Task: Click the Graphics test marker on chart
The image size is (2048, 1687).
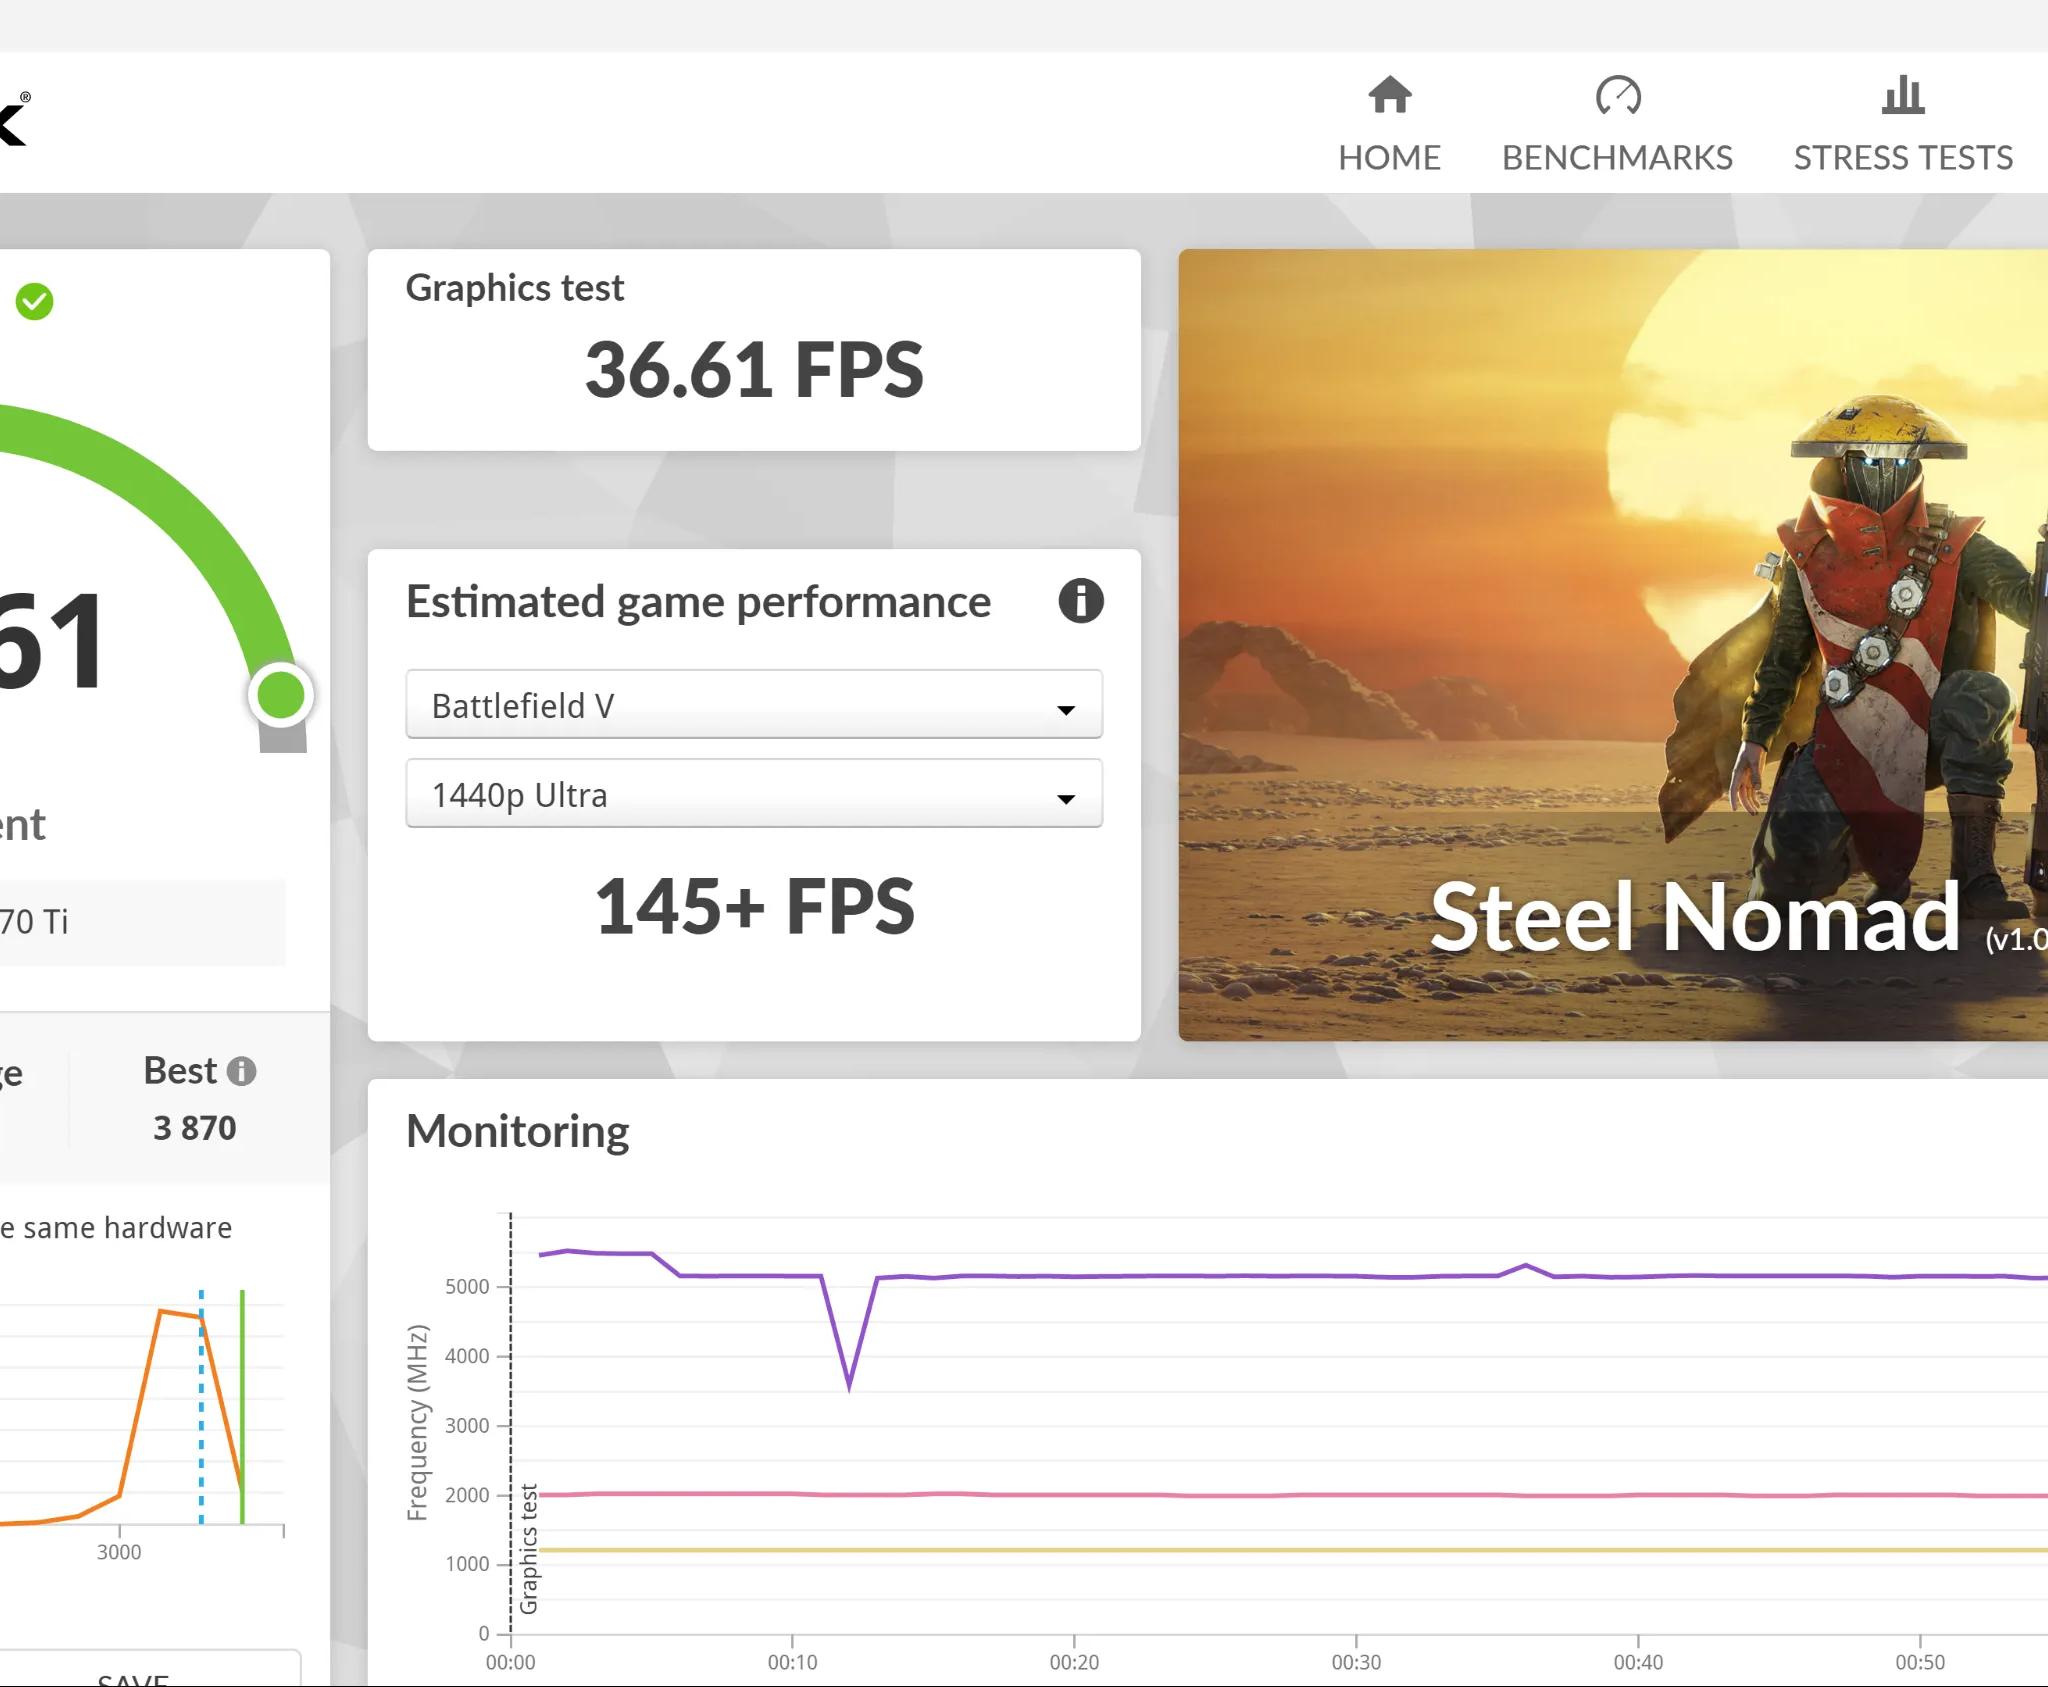Action: (528, 1549)
